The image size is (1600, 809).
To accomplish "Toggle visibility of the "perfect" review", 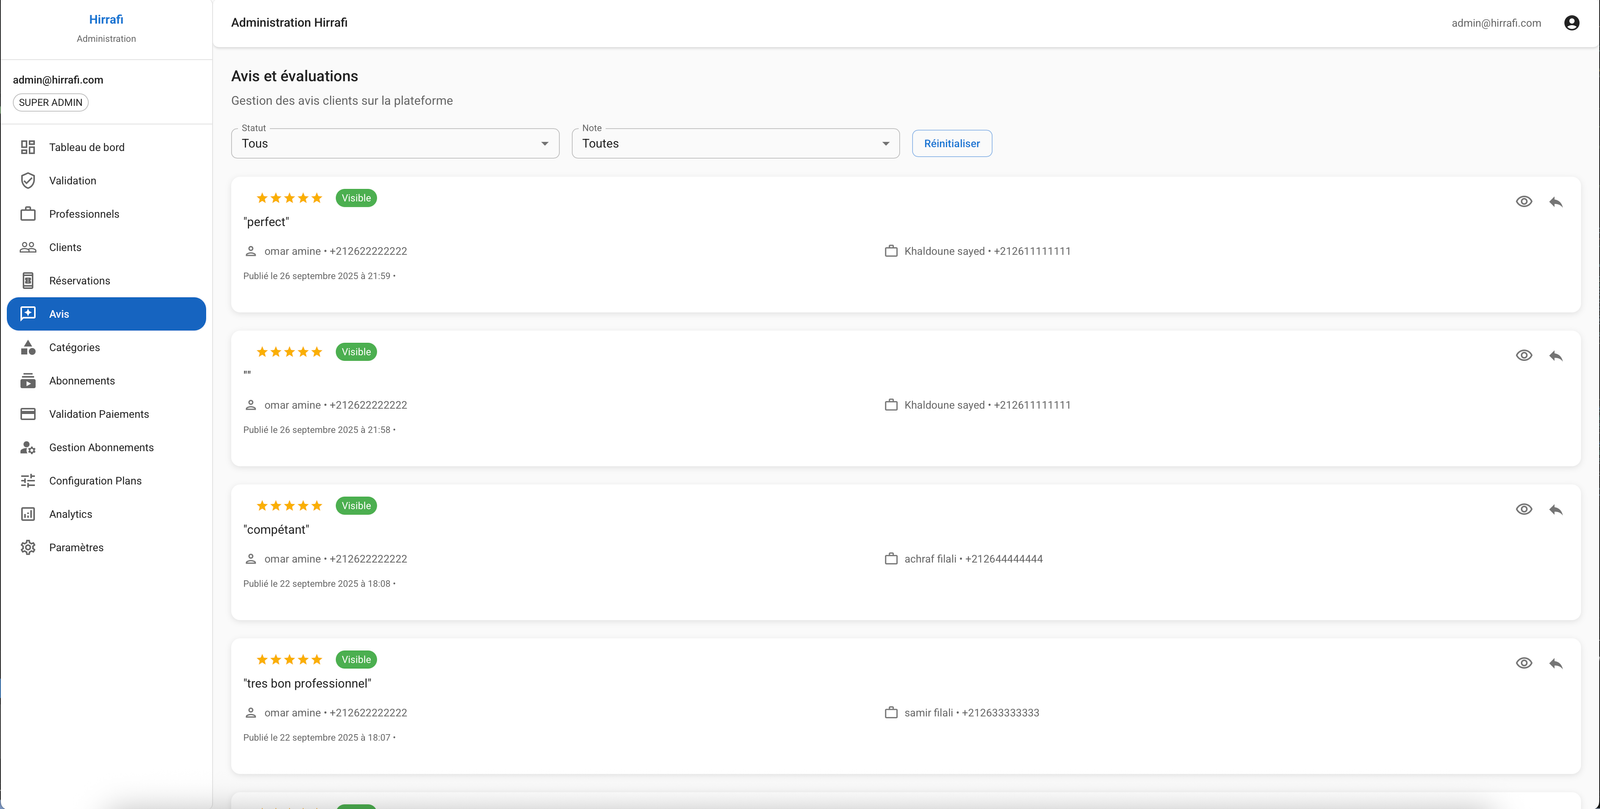I will coord(1523,202).
